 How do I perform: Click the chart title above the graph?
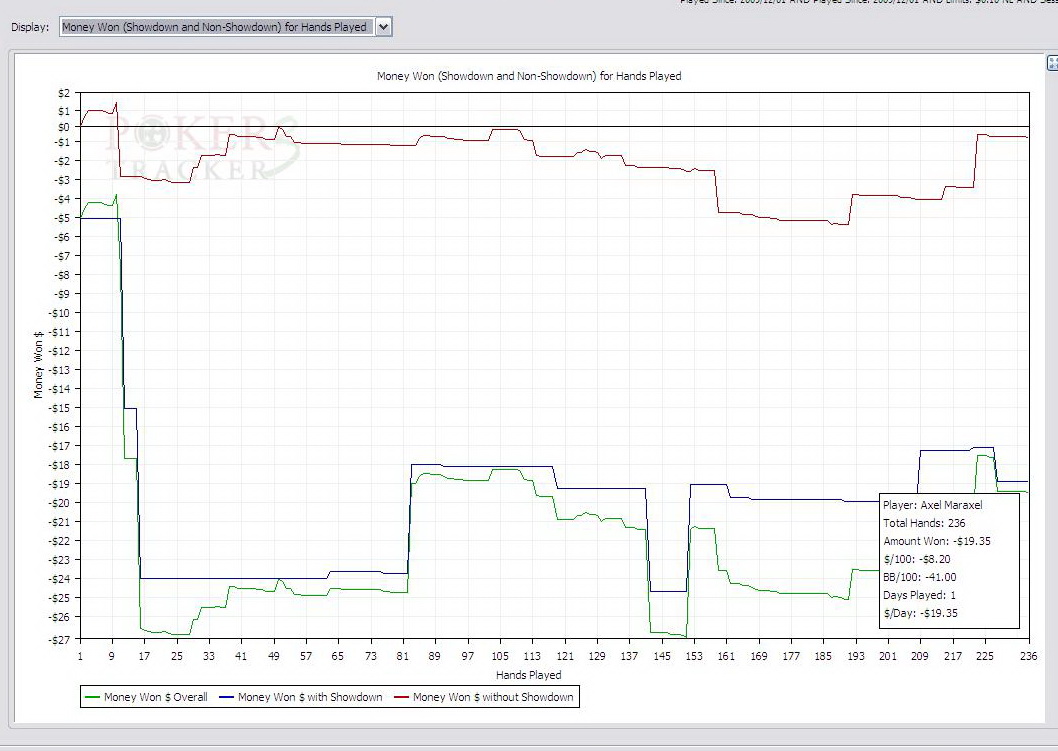coord(528,76)
